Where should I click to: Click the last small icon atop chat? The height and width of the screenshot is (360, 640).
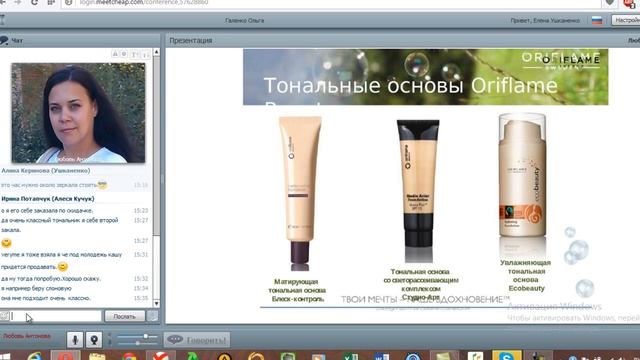tap(146, 54)
